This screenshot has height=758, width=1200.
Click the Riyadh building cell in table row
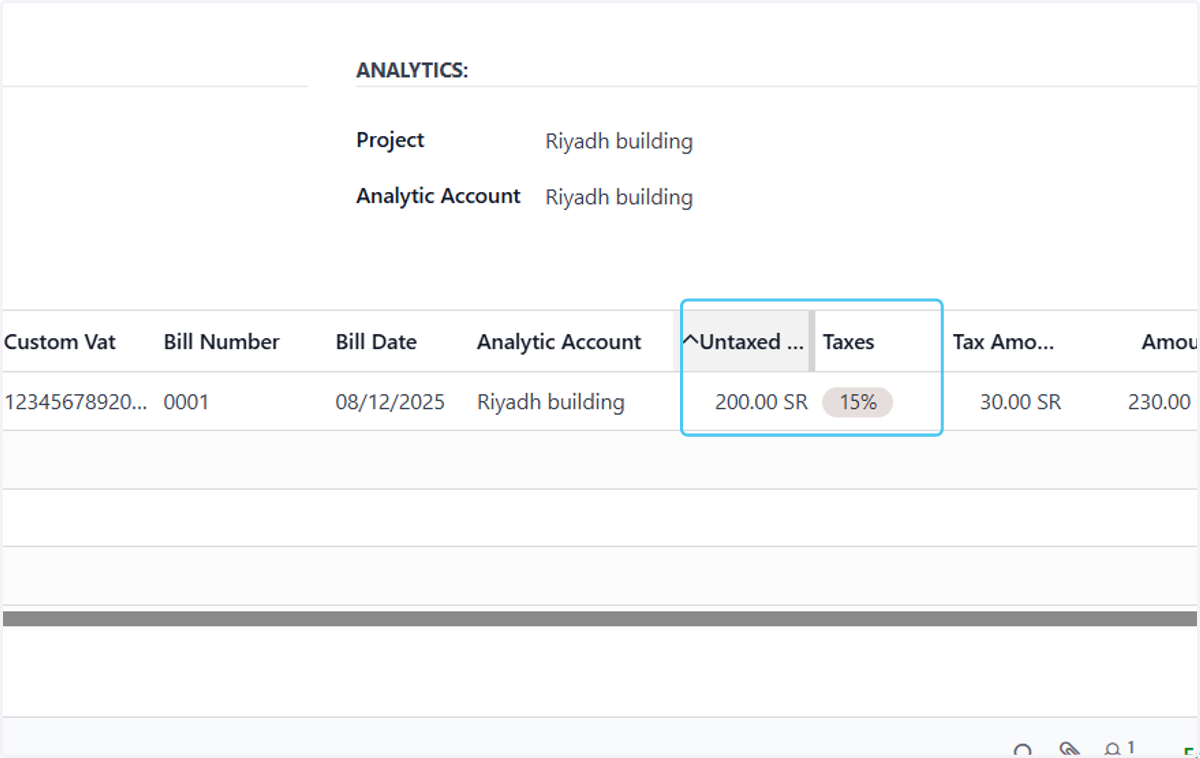pos(551,402)
